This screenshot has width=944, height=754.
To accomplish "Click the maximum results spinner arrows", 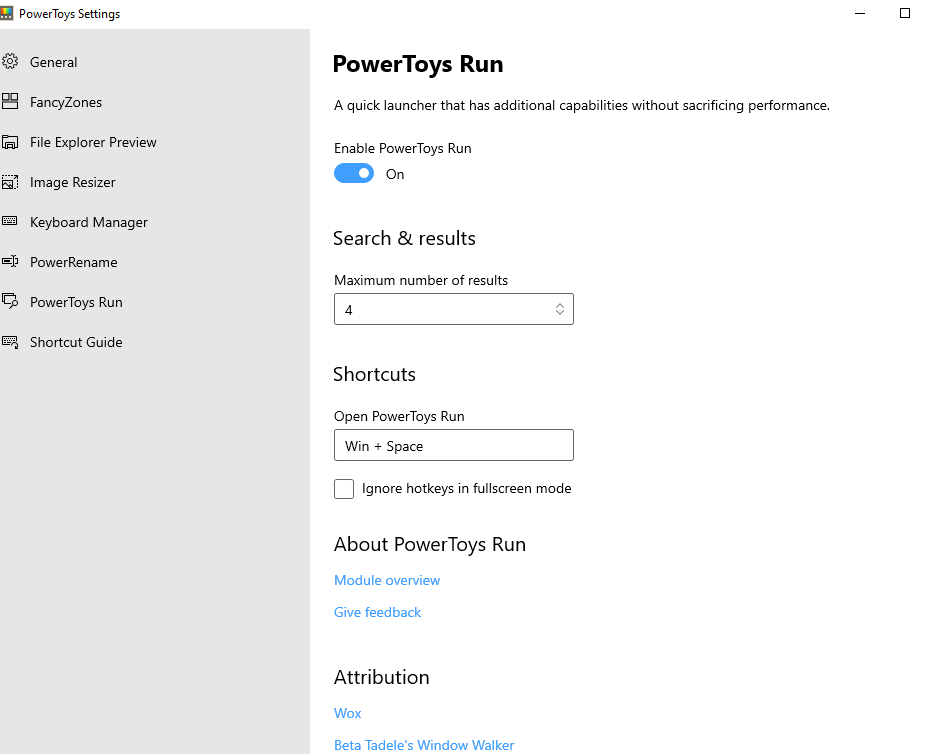I will 560,309.
